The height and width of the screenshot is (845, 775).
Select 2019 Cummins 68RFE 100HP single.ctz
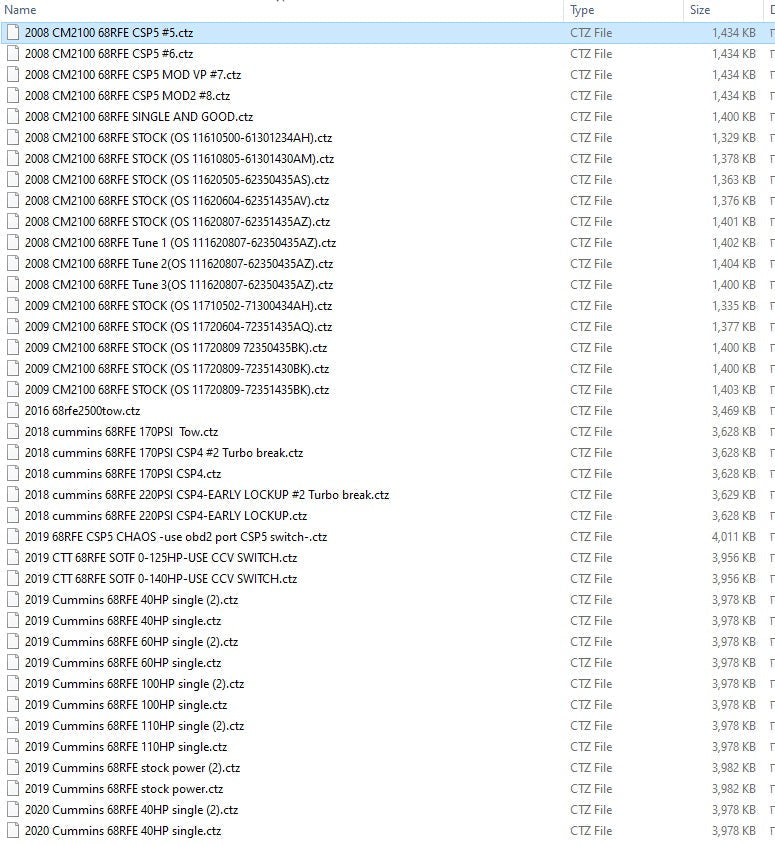click(125, 705)
